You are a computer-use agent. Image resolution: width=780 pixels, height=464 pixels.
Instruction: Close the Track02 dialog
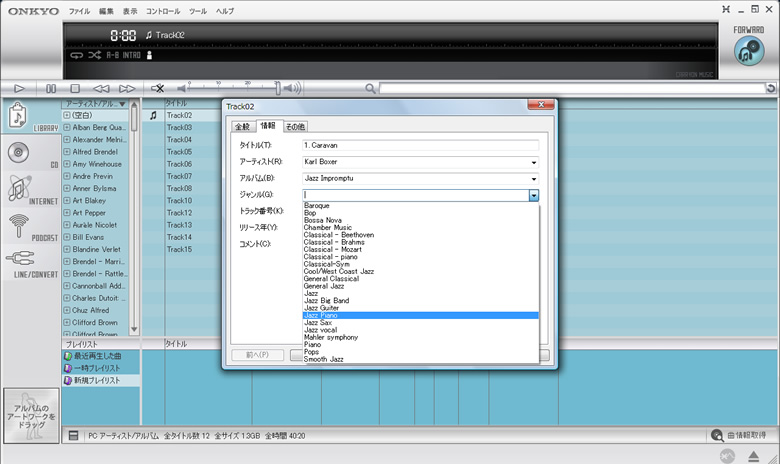(x=541, y=104)
